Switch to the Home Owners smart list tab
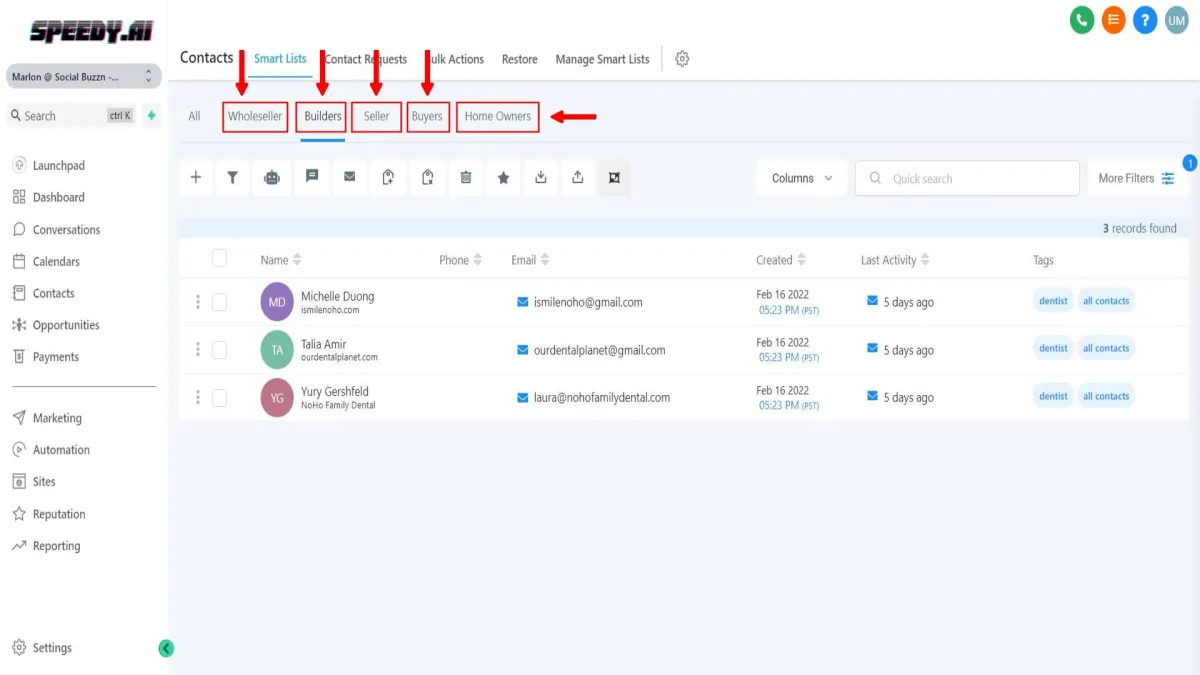 [498, 116]
